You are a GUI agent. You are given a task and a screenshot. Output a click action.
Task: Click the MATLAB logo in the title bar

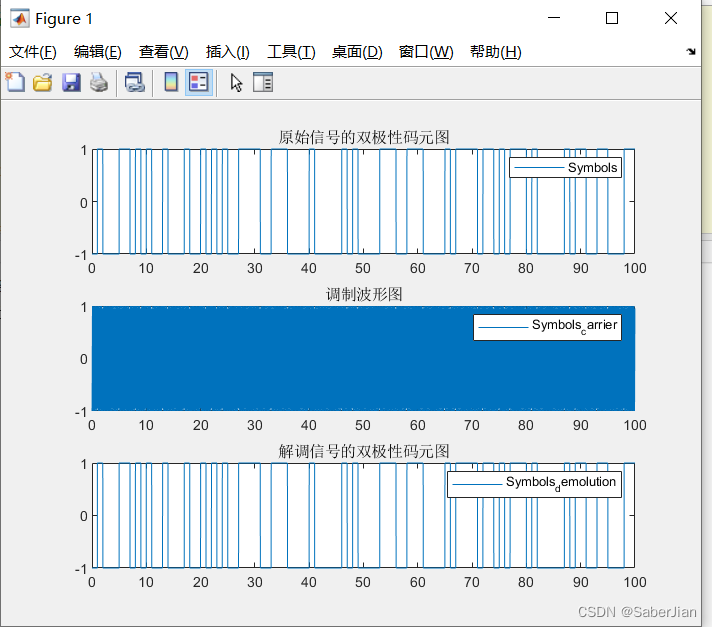click(20, 19)
